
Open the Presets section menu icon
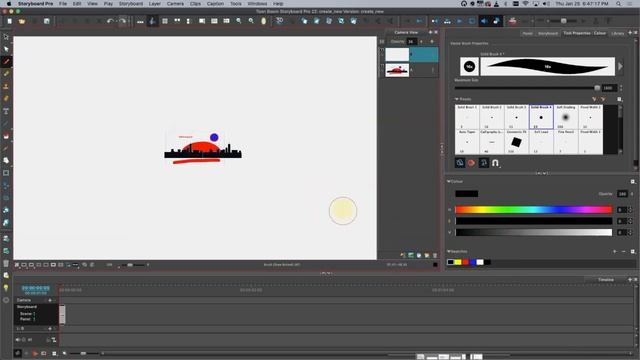tap(619, 99)
